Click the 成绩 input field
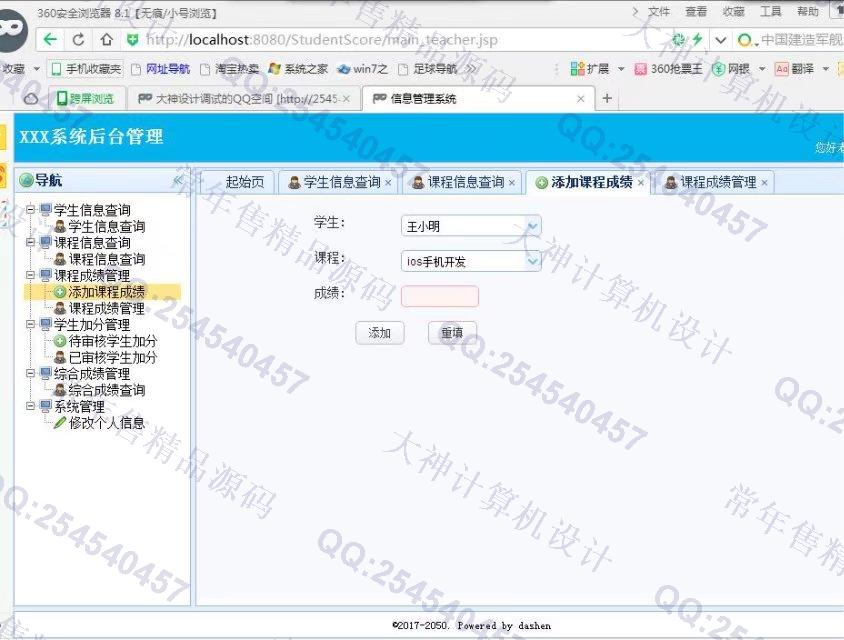The image size is (844, 640). pos(440,296)
